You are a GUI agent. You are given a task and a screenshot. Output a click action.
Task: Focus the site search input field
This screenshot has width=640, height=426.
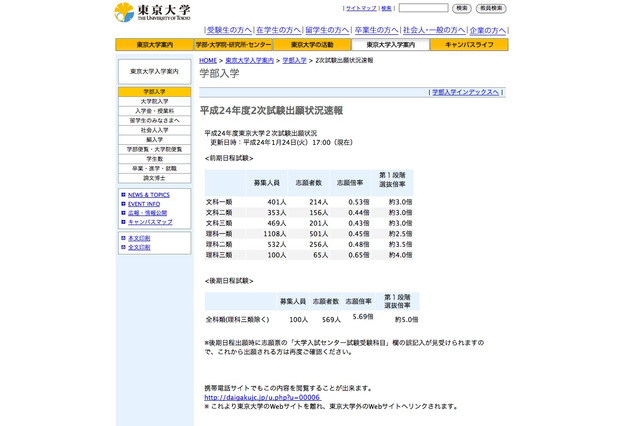coord(423,8)
